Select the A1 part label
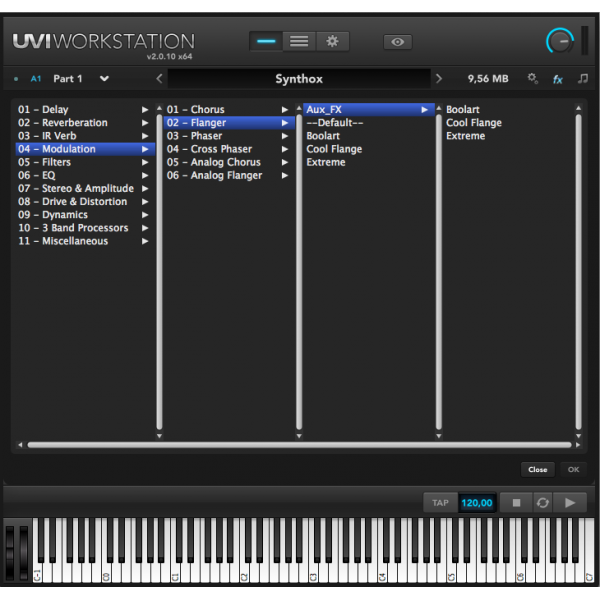 coord(36,79)
